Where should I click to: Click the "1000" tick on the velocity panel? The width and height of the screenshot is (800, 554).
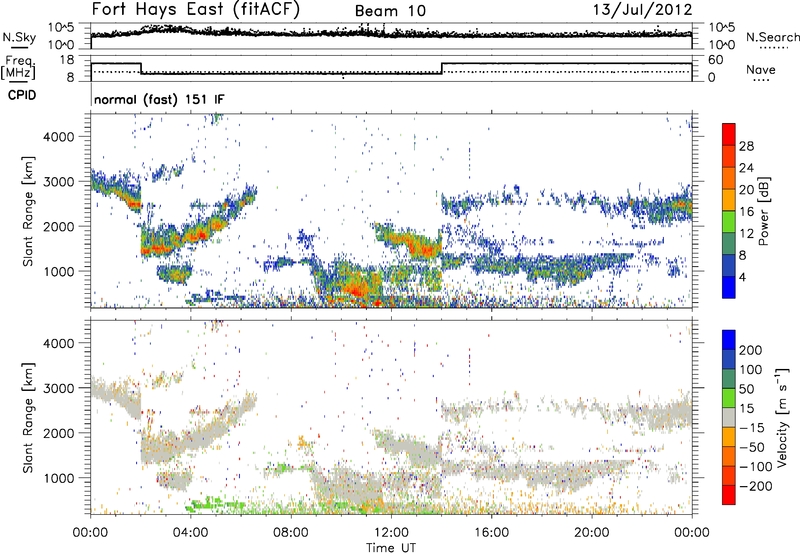pos(58,478)
